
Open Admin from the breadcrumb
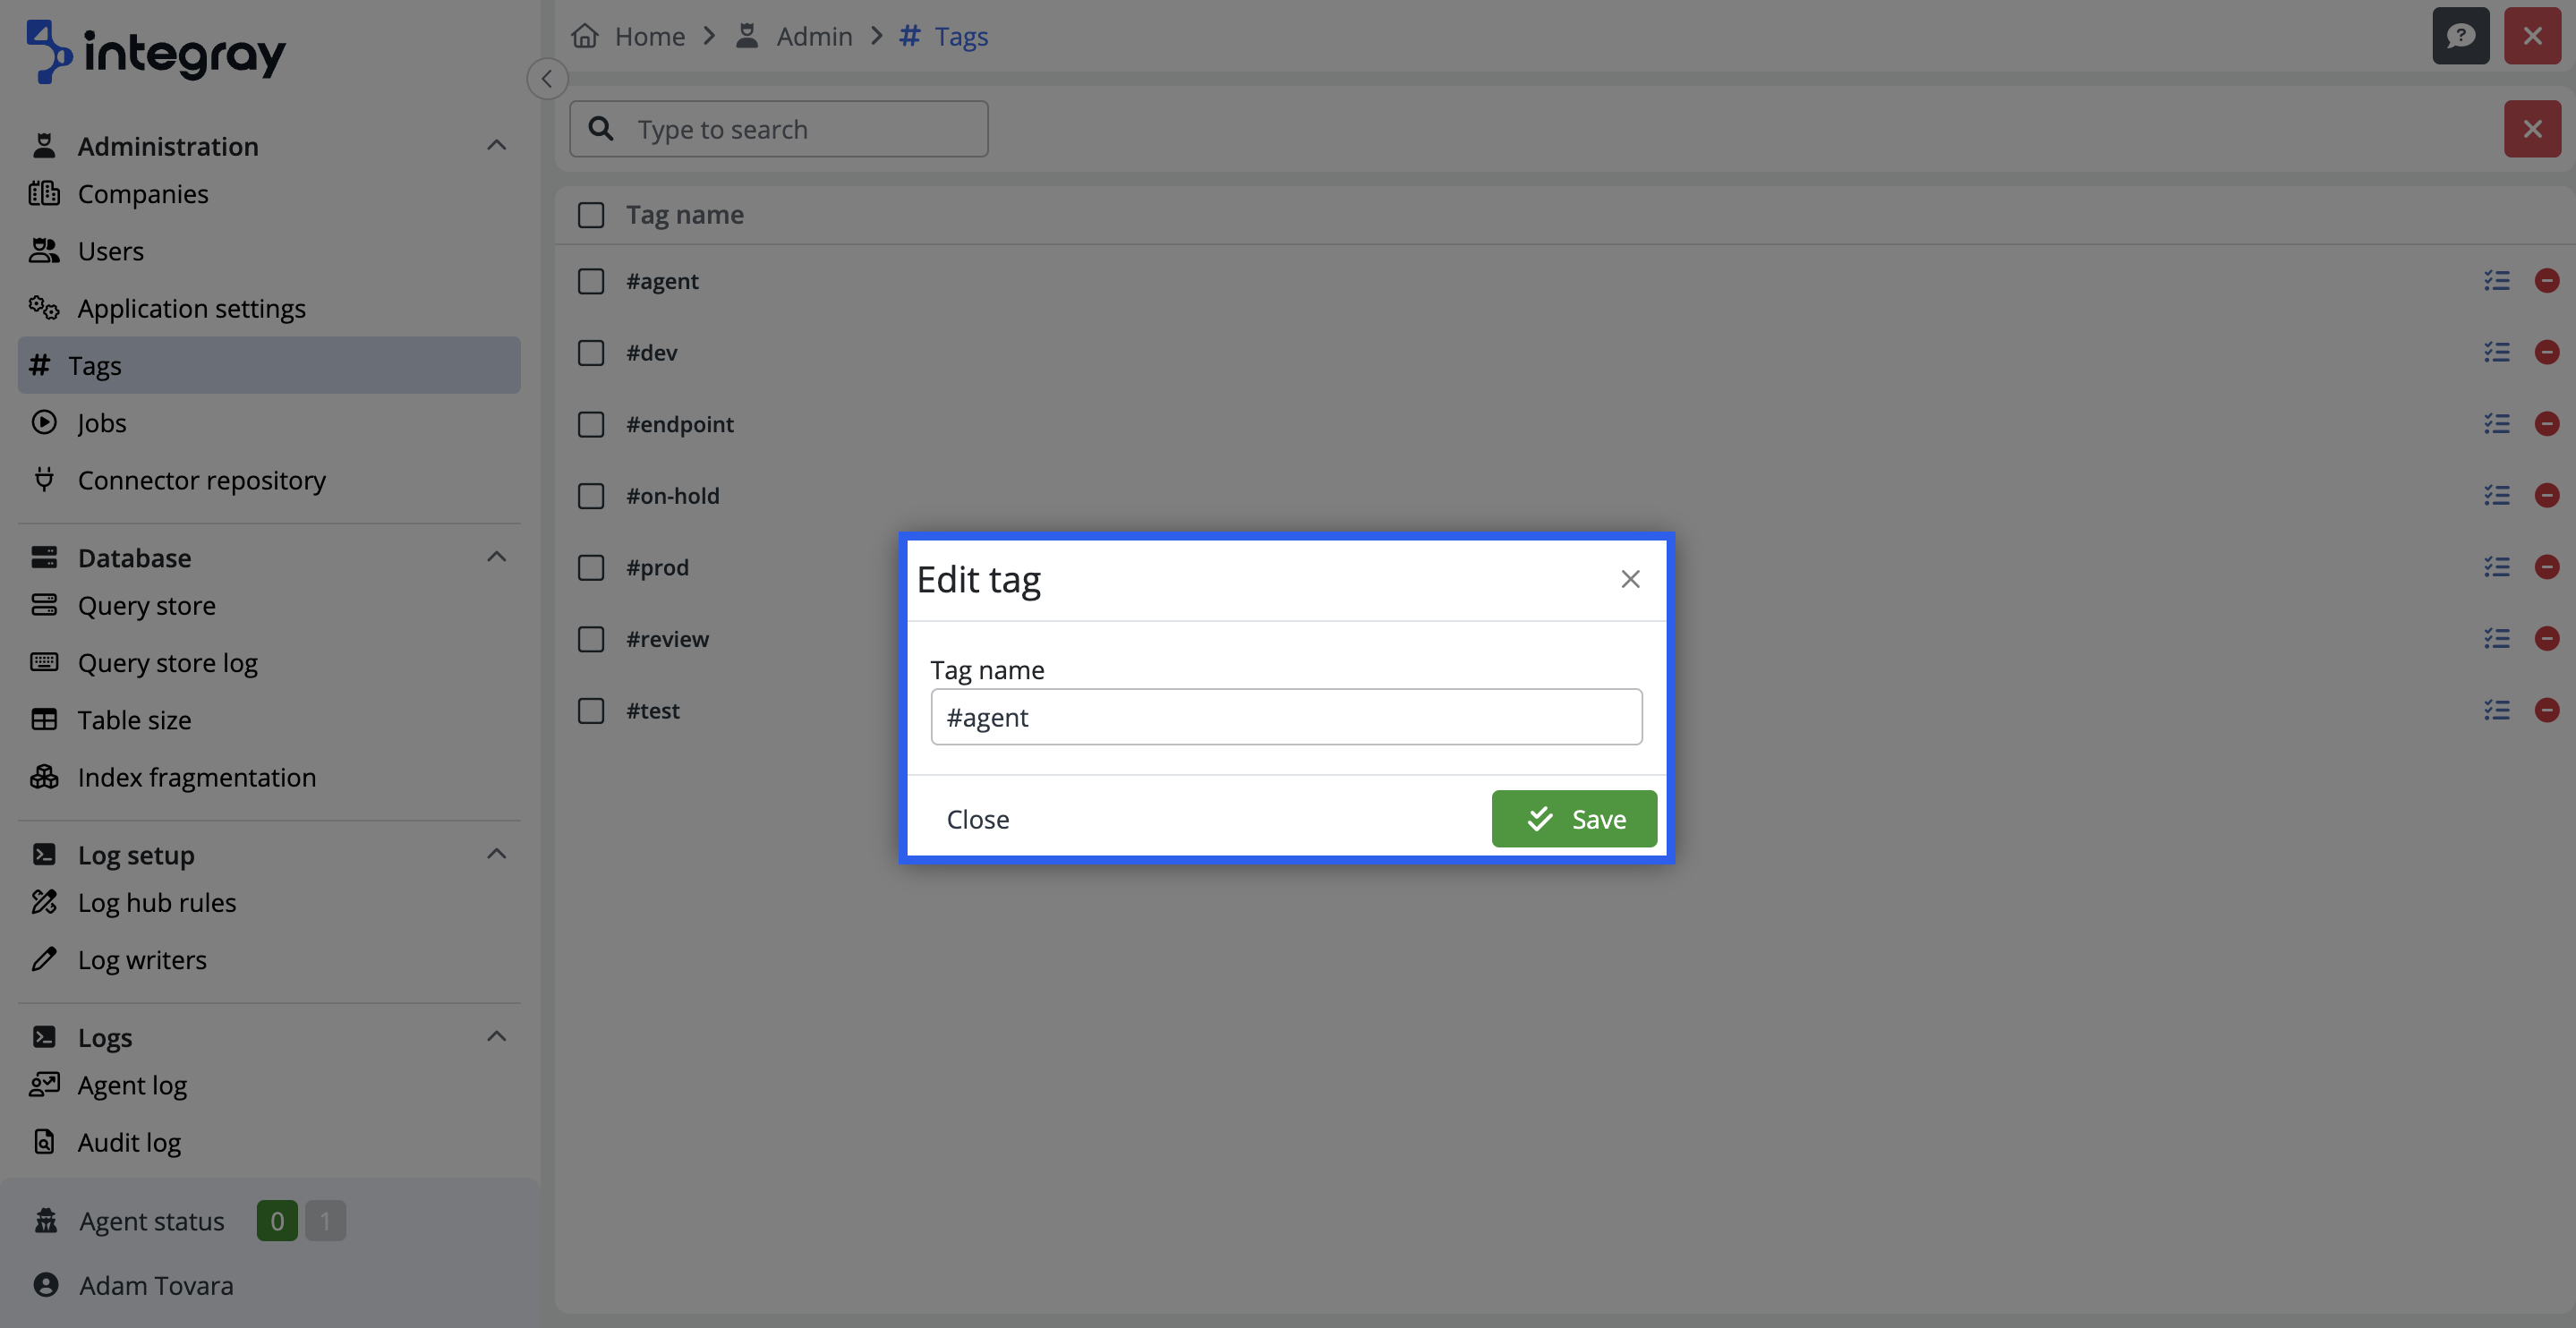[x=813, y=35]
